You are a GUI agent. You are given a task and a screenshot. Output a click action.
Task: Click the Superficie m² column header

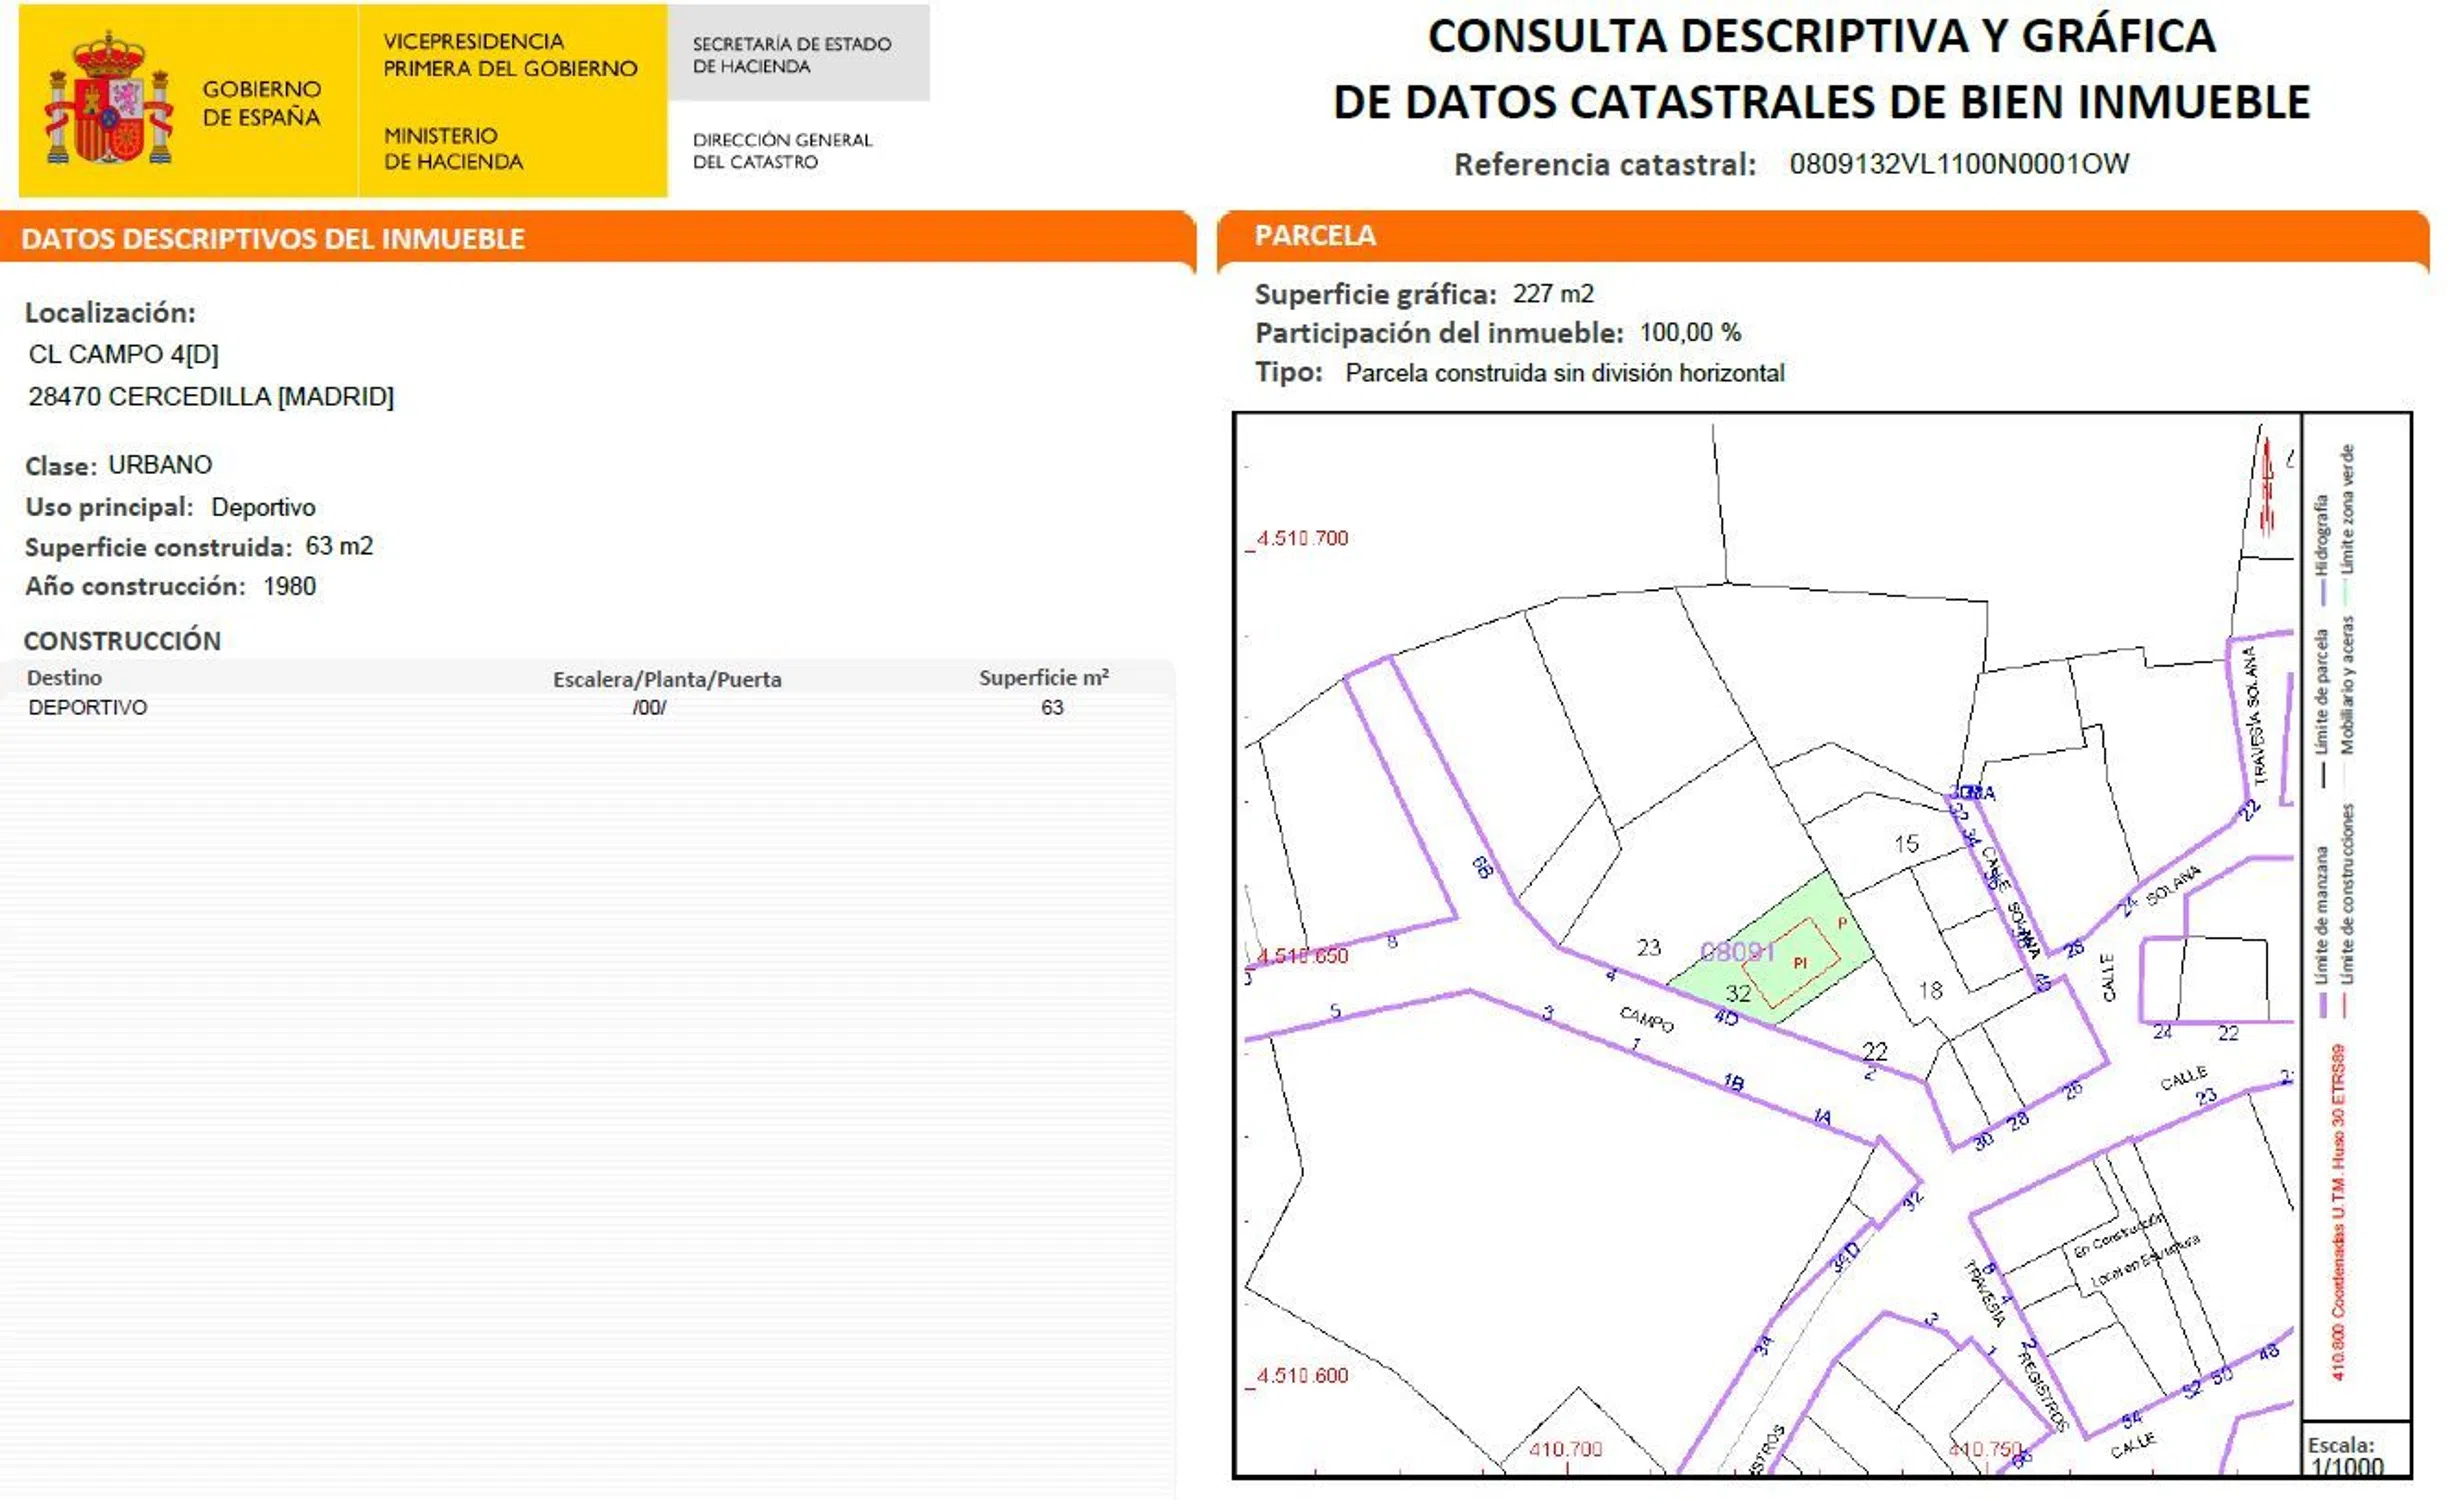pyautogui.click(x=1043, y=678)
